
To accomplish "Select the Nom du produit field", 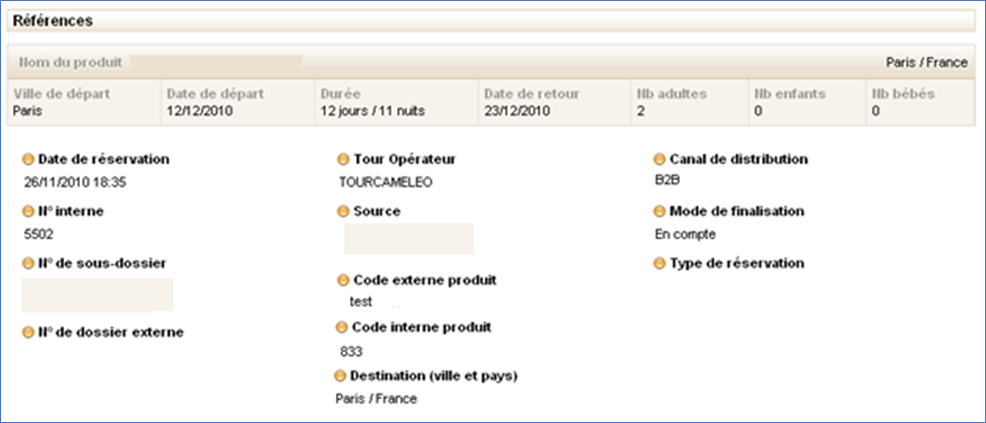I will [216, 63].
